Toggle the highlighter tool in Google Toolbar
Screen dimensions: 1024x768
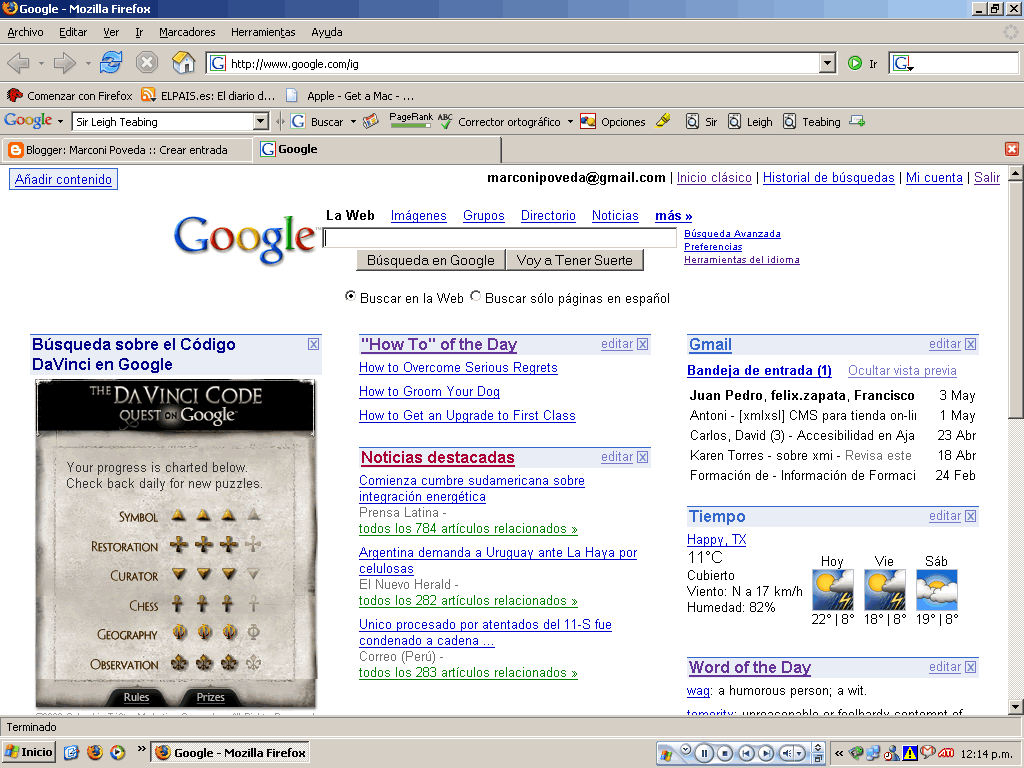(x=663, y=121)
